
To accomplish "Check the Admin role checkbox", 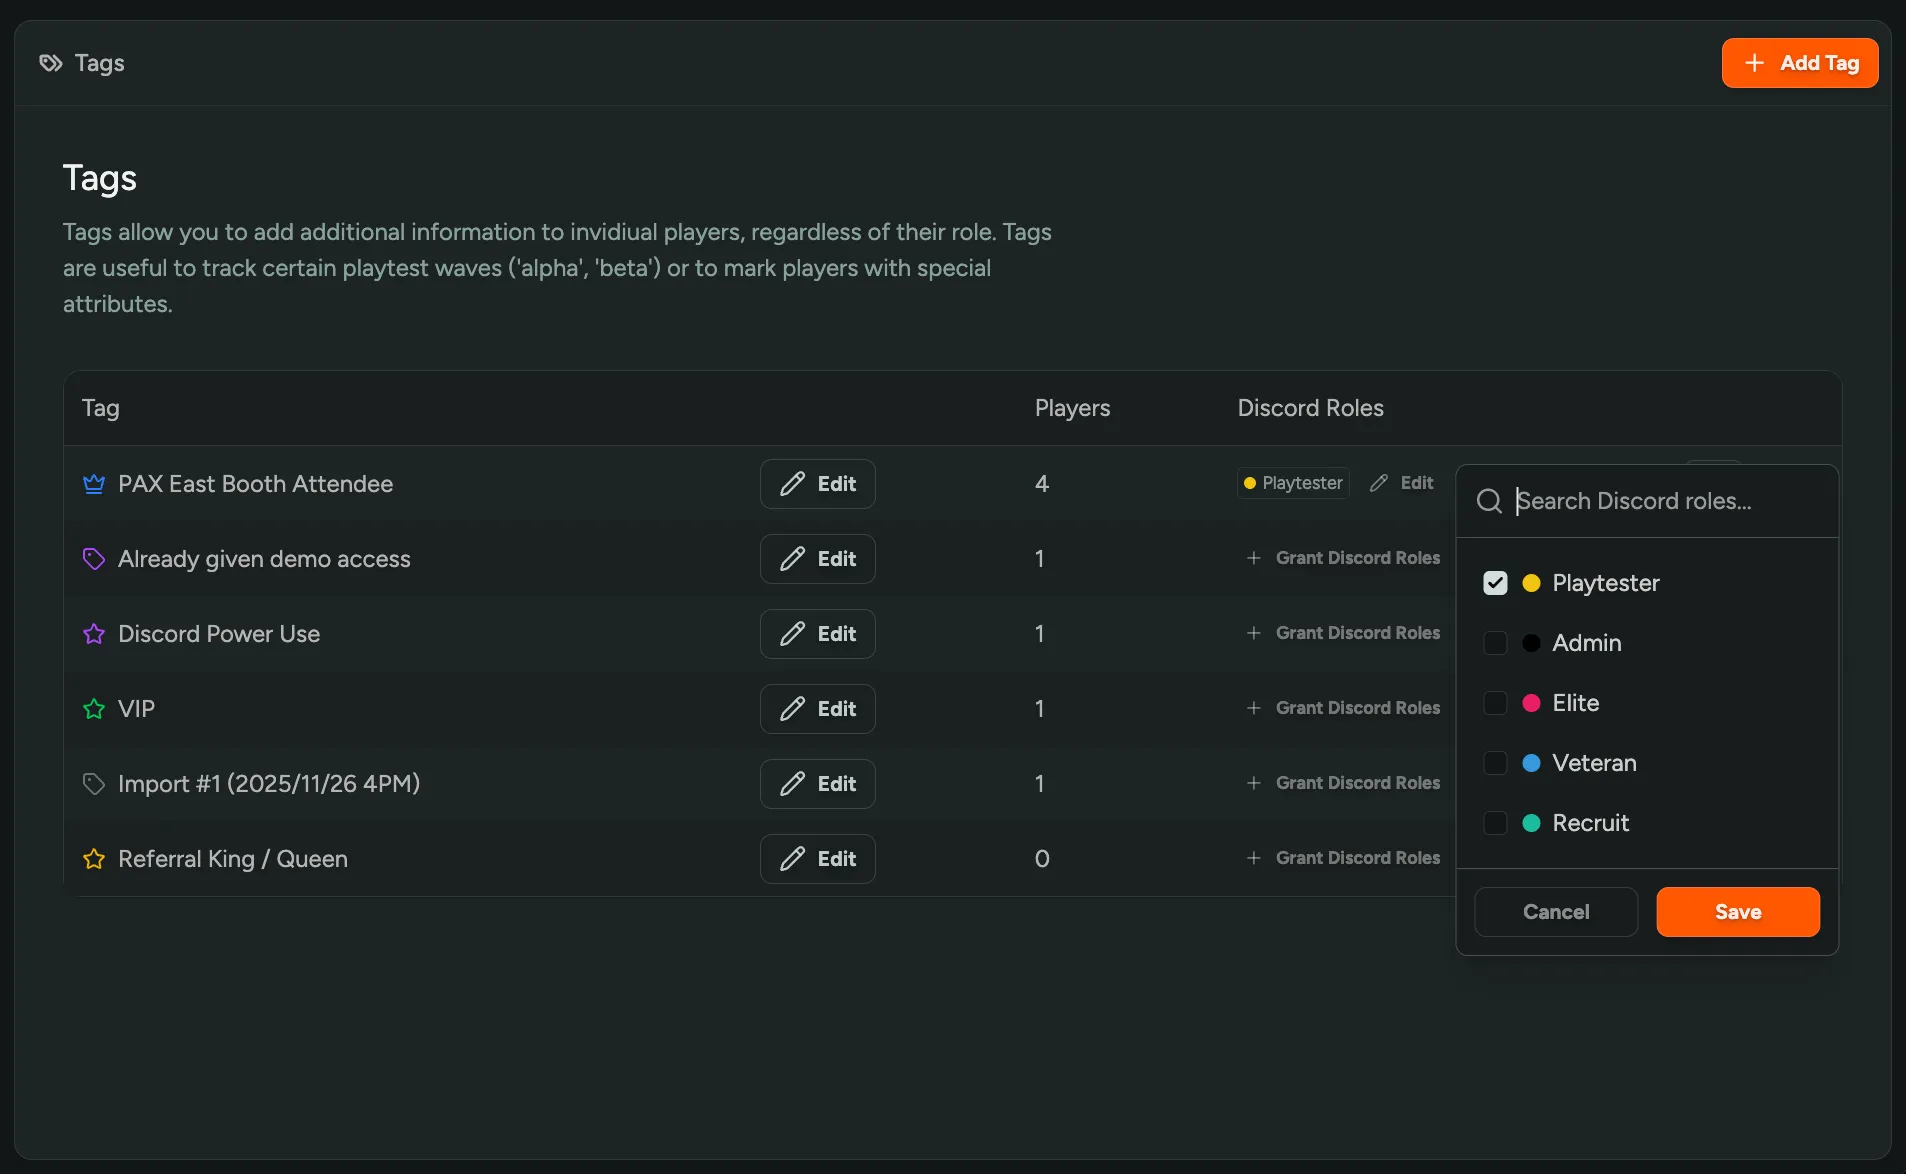I will 1495,643.
